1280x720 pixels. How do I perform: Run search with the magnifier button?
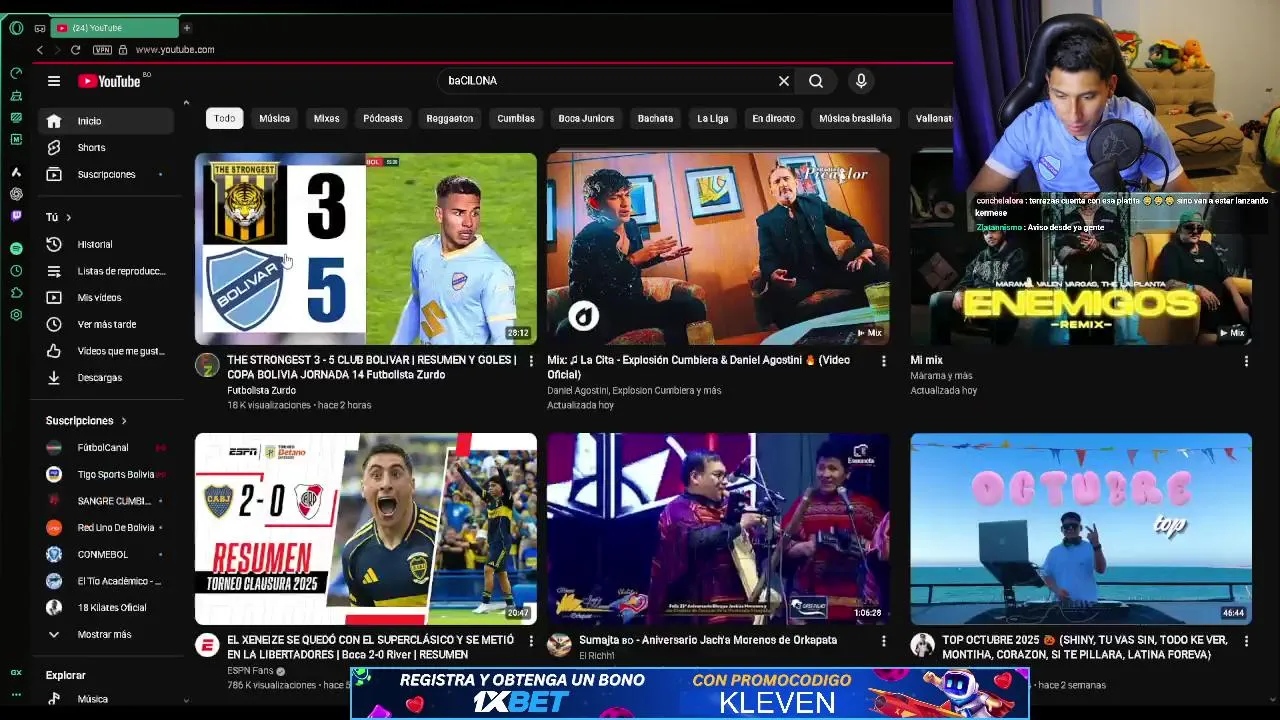click(x=816, y=81)
